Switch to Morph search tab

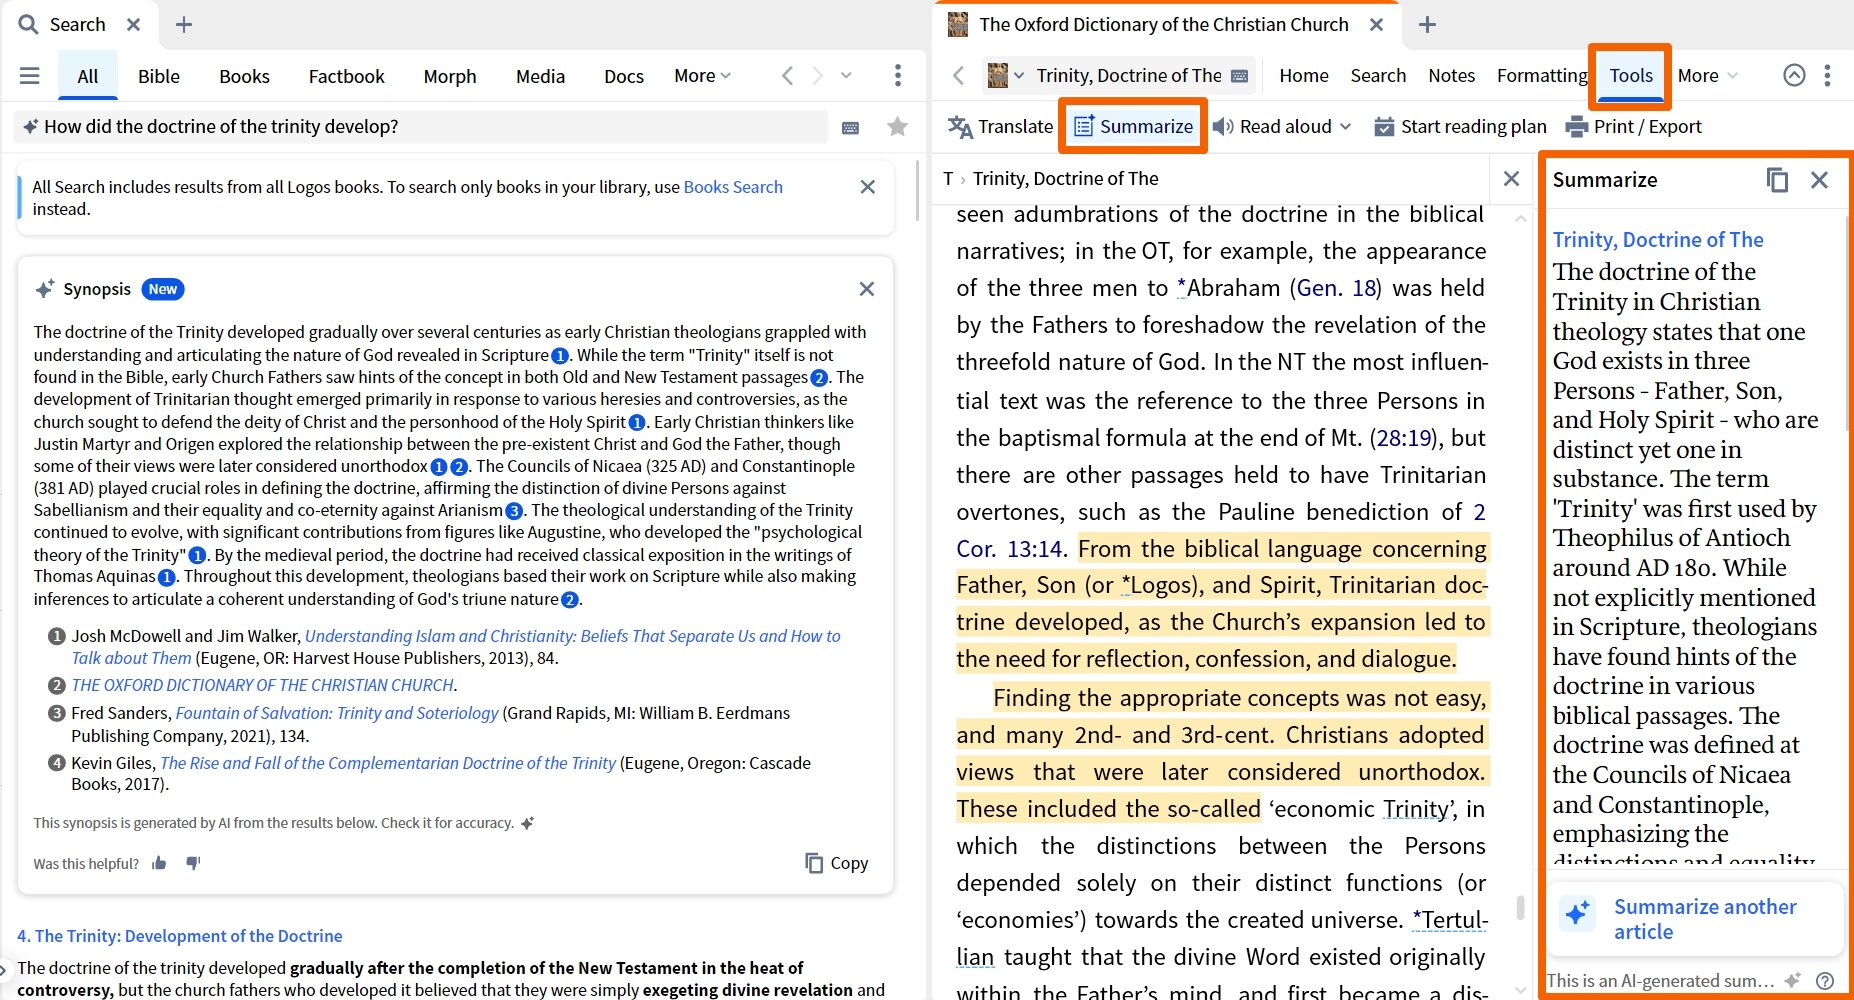tap(450, 76)
